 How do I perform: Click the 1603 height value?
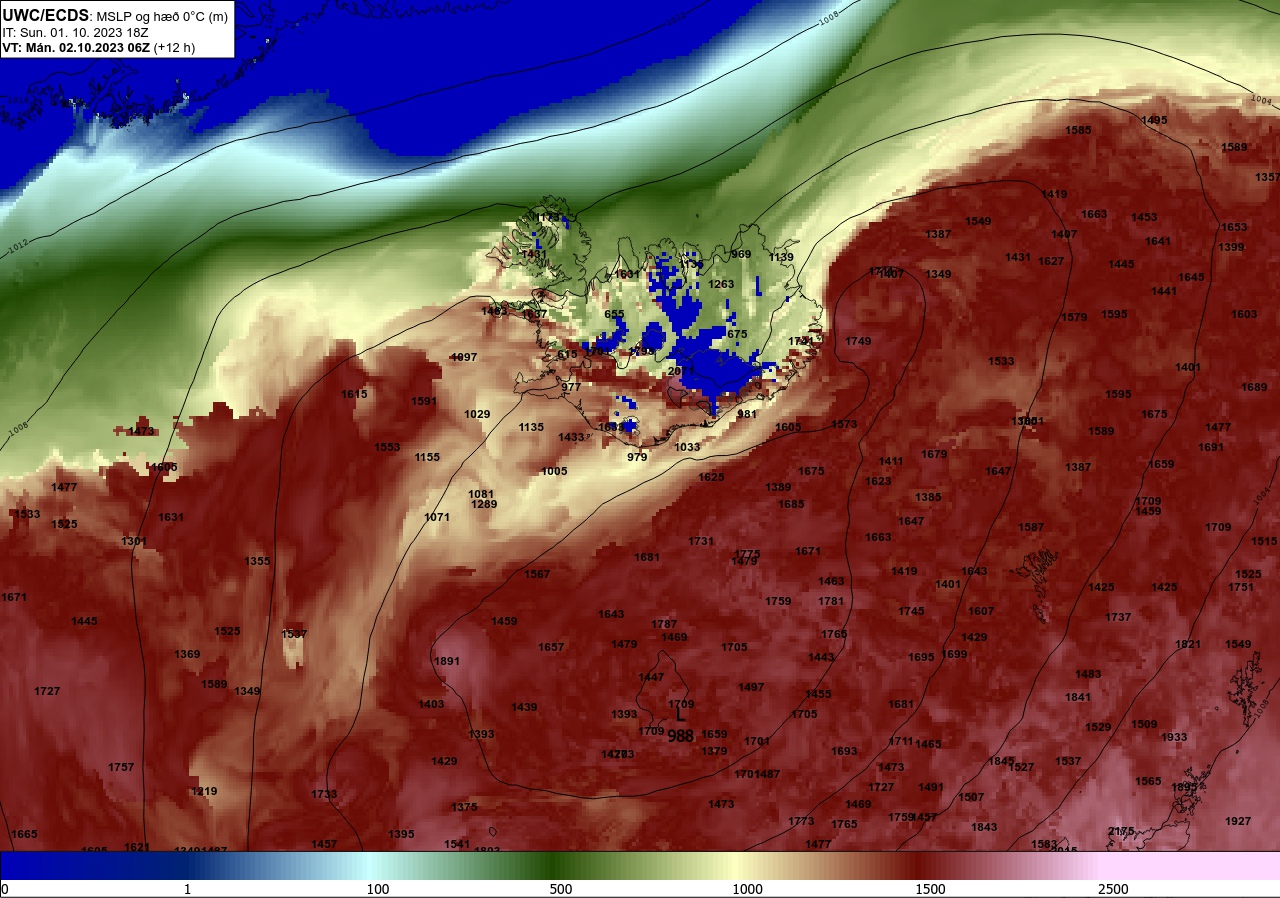click(x=1244, y=314)
